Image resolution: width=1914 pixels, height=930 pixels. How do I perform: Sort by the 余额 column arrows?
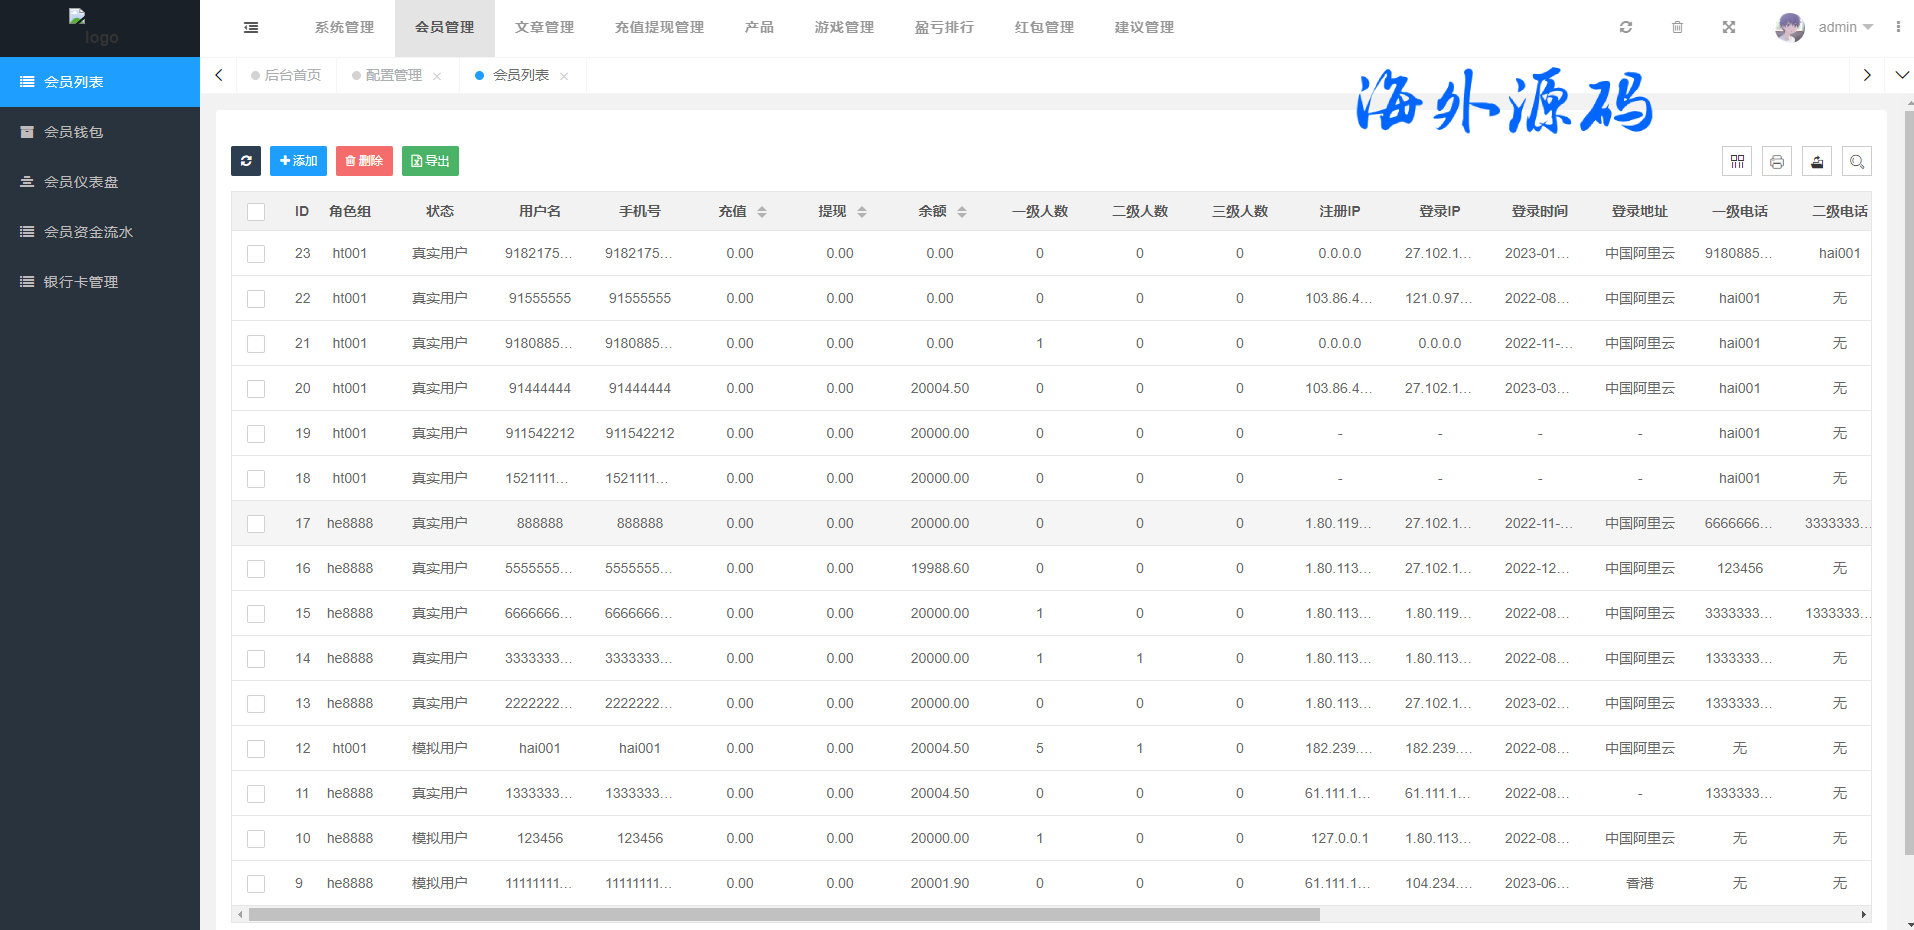tap(962, 212)
